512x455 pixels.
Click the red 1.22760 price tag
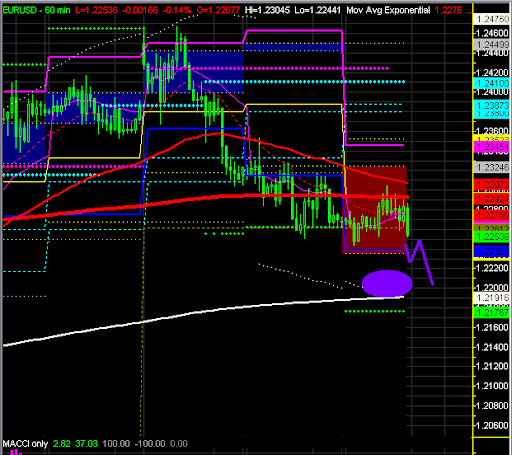point(492,215)
